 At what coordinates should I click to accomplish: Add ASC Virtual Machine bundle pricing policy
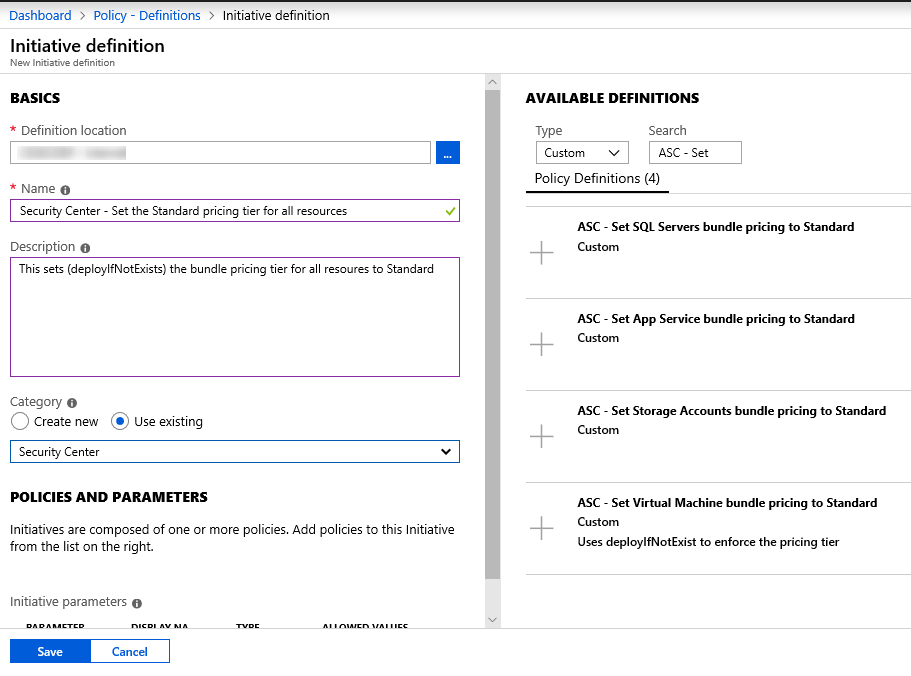coord(541,528)
